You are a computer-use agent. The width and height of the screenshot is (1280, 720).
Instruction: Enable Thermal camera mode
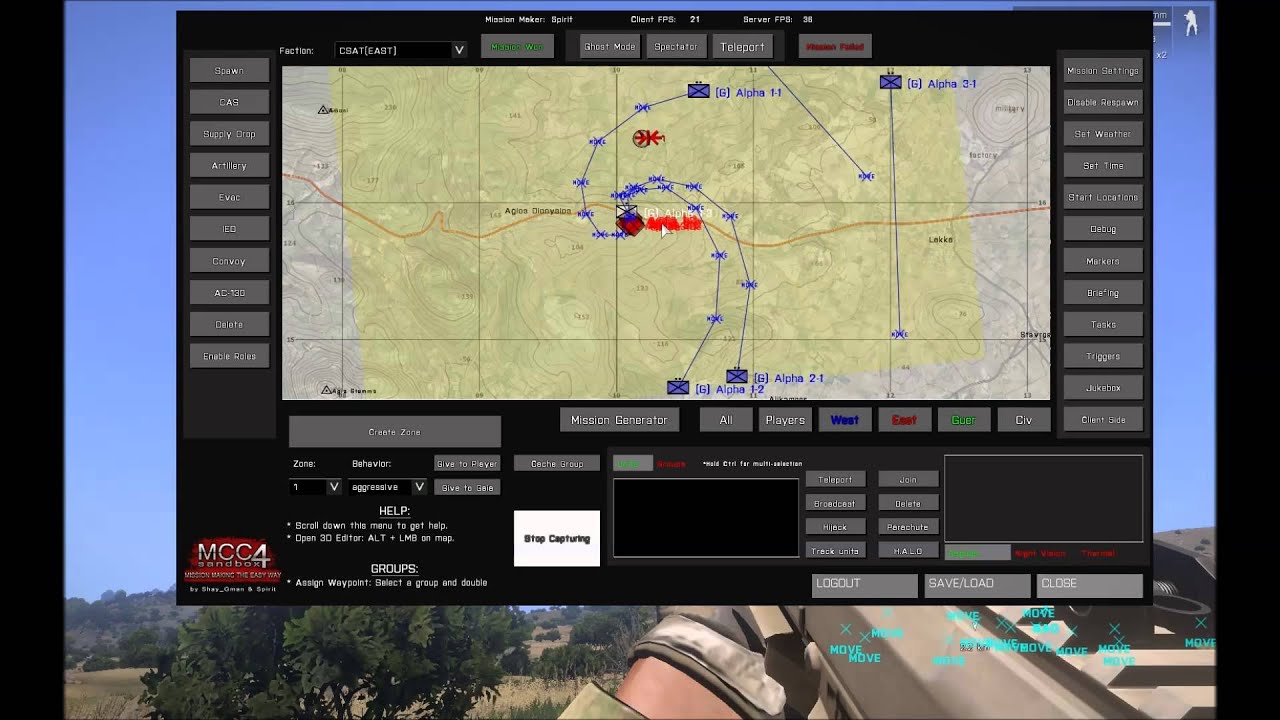pyautogui.click(x=1098, y=553)
